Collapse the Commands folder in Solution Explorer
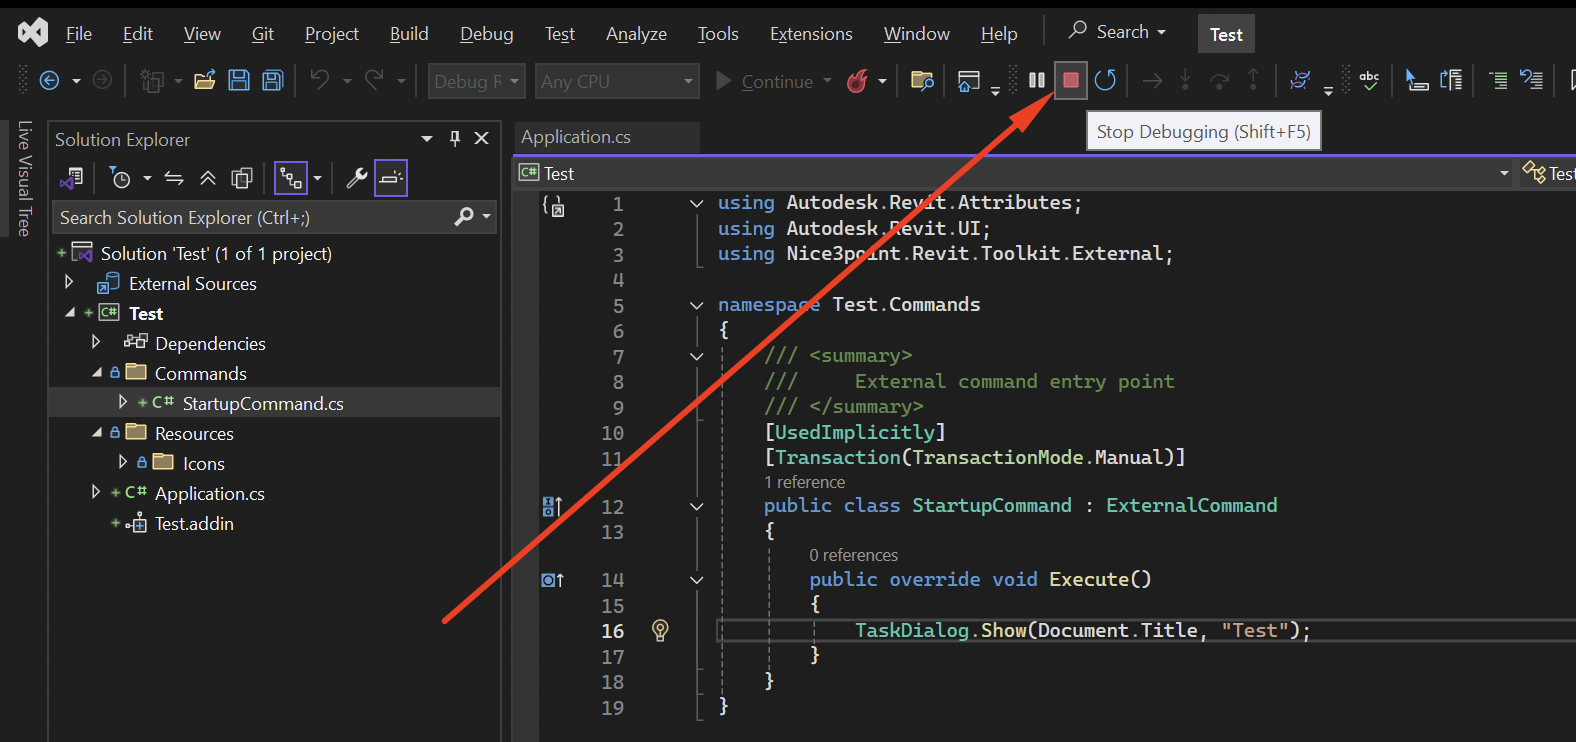The width and height of the screenshot is (1576, 742). point(97,373)
